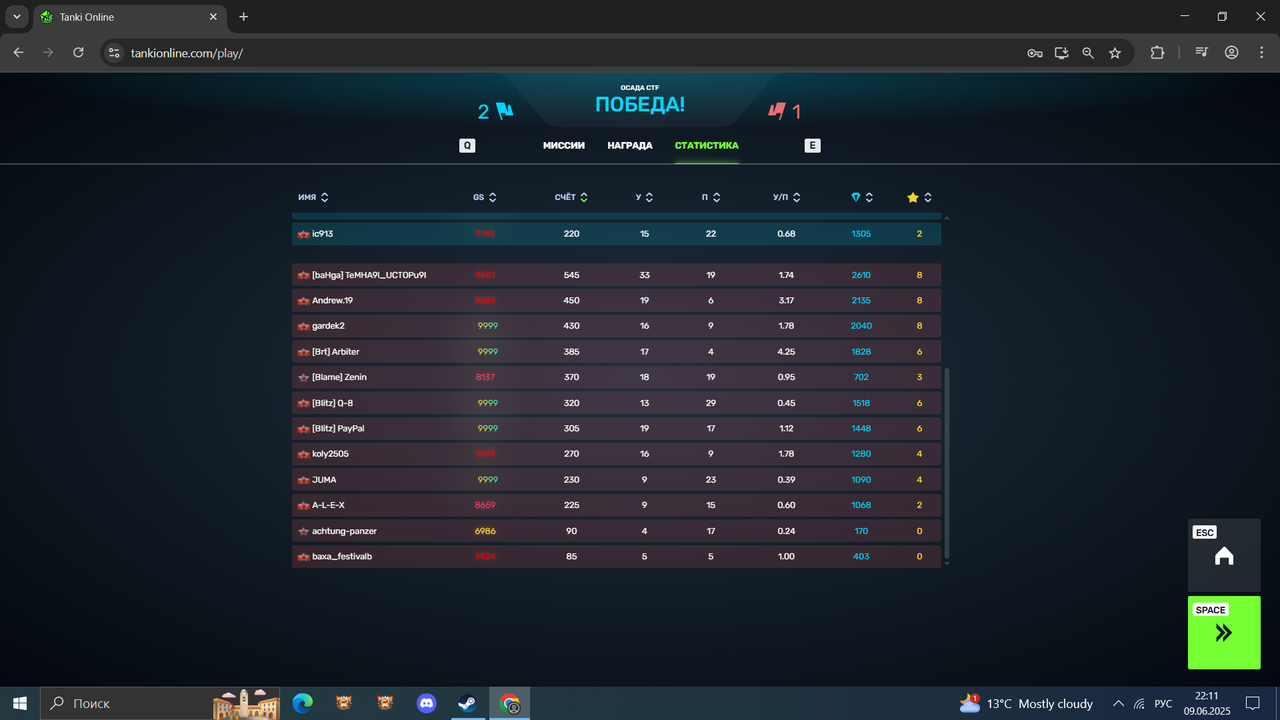
Task: Open Windows notification center icon
Action: (1251, 703)
